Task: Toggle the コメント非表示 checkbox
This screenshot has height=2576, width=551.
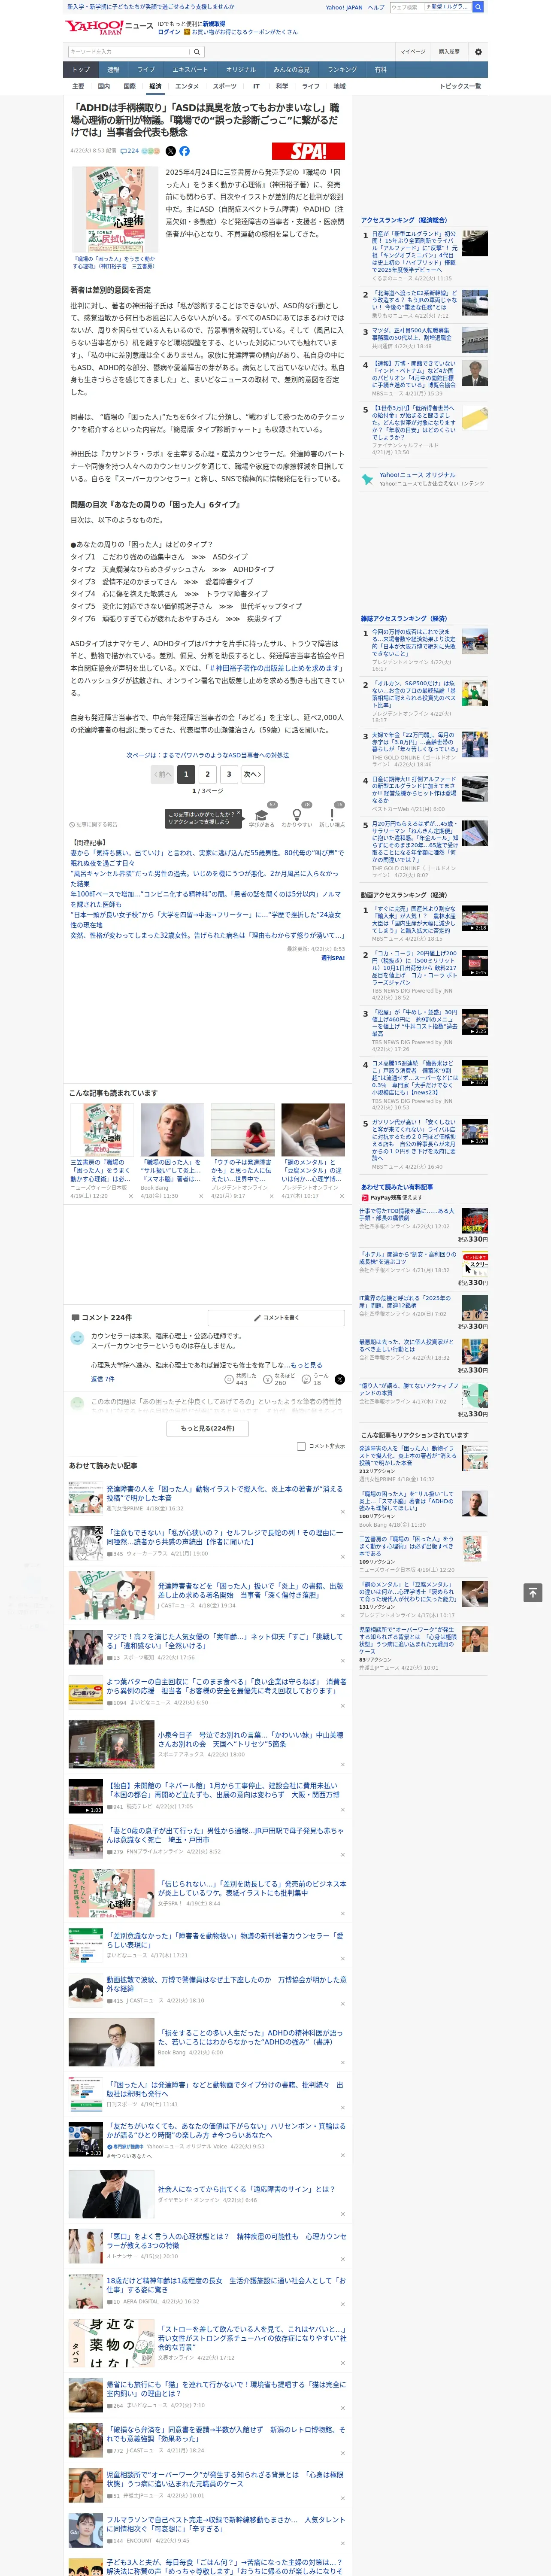Action: click(x=301, y=1446)
